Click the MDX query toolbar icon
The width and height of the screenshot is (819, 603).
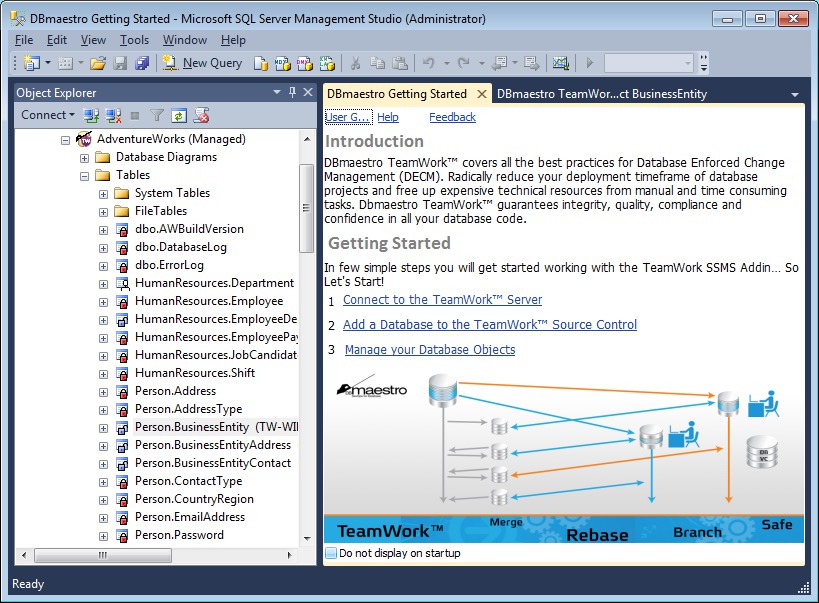pyautogui.click(x=283, y=63)
